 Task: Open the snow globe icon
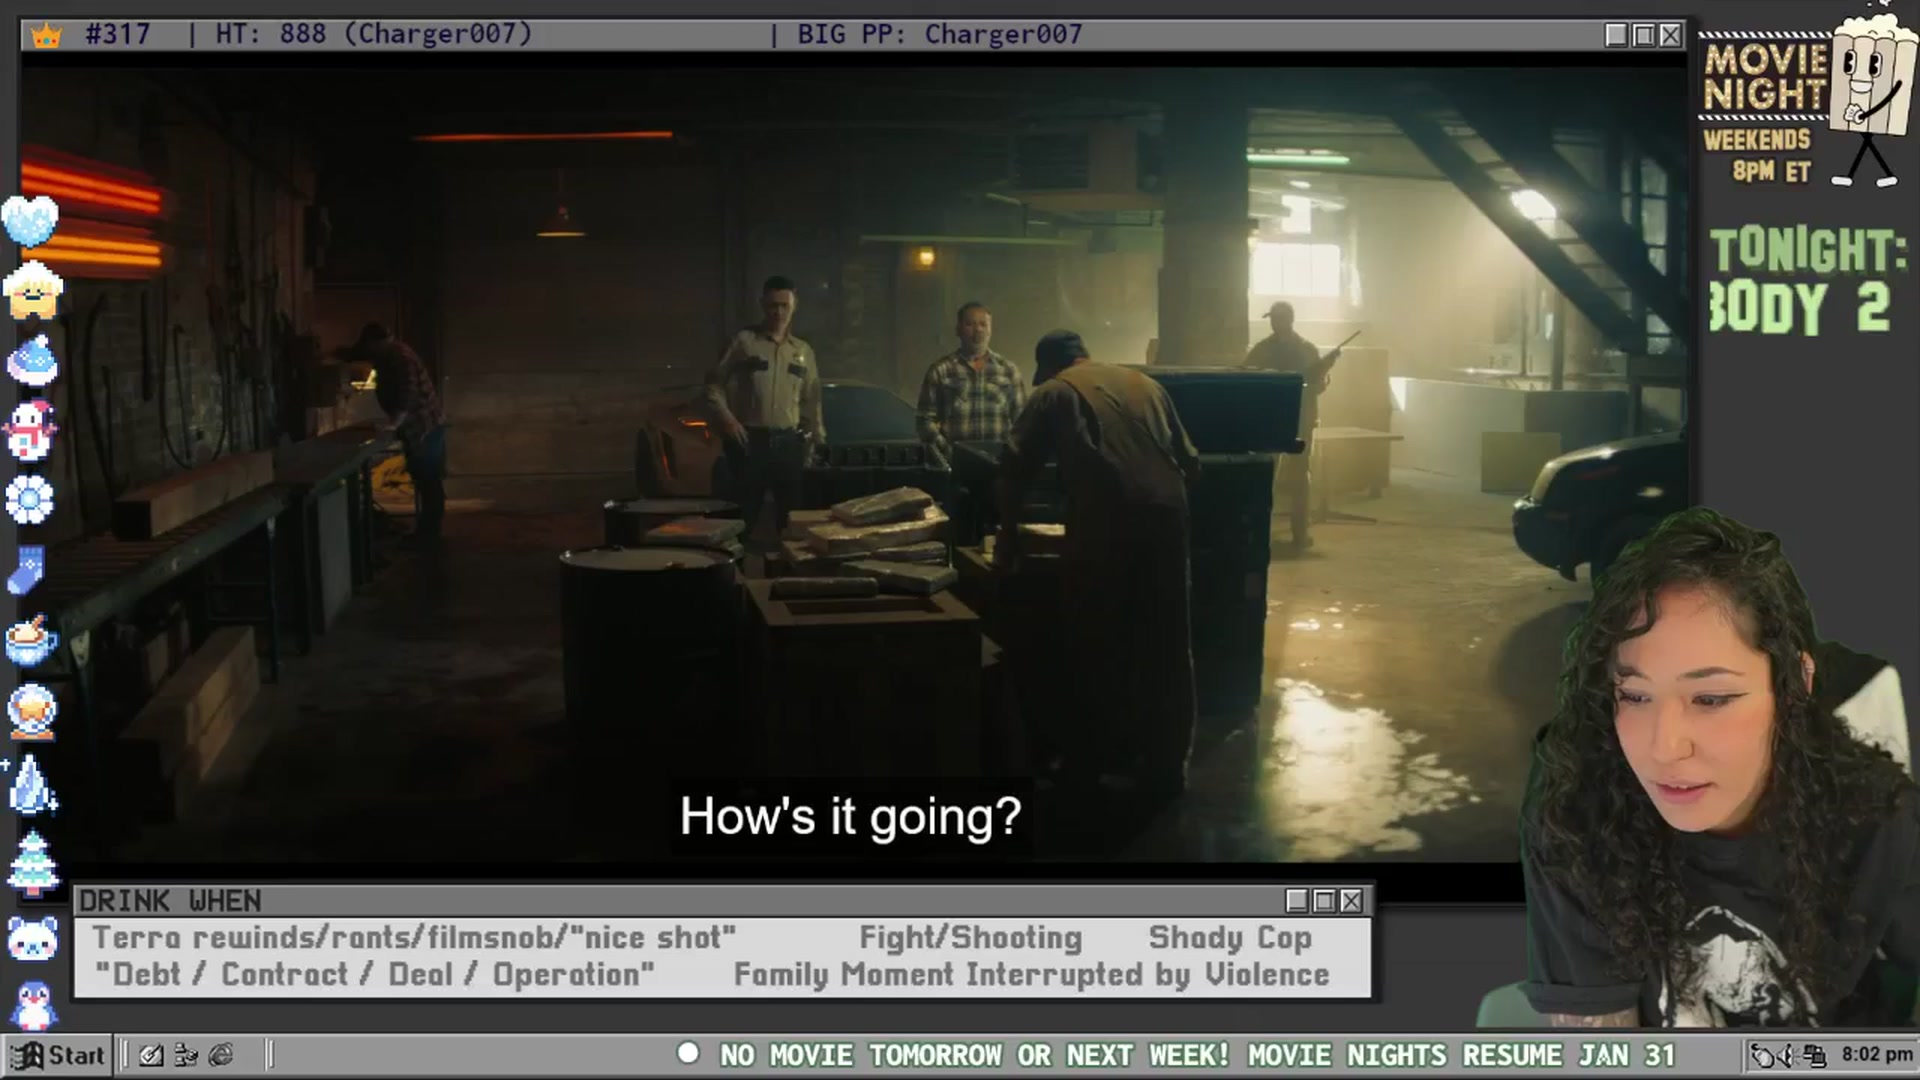tap(31, 711)
